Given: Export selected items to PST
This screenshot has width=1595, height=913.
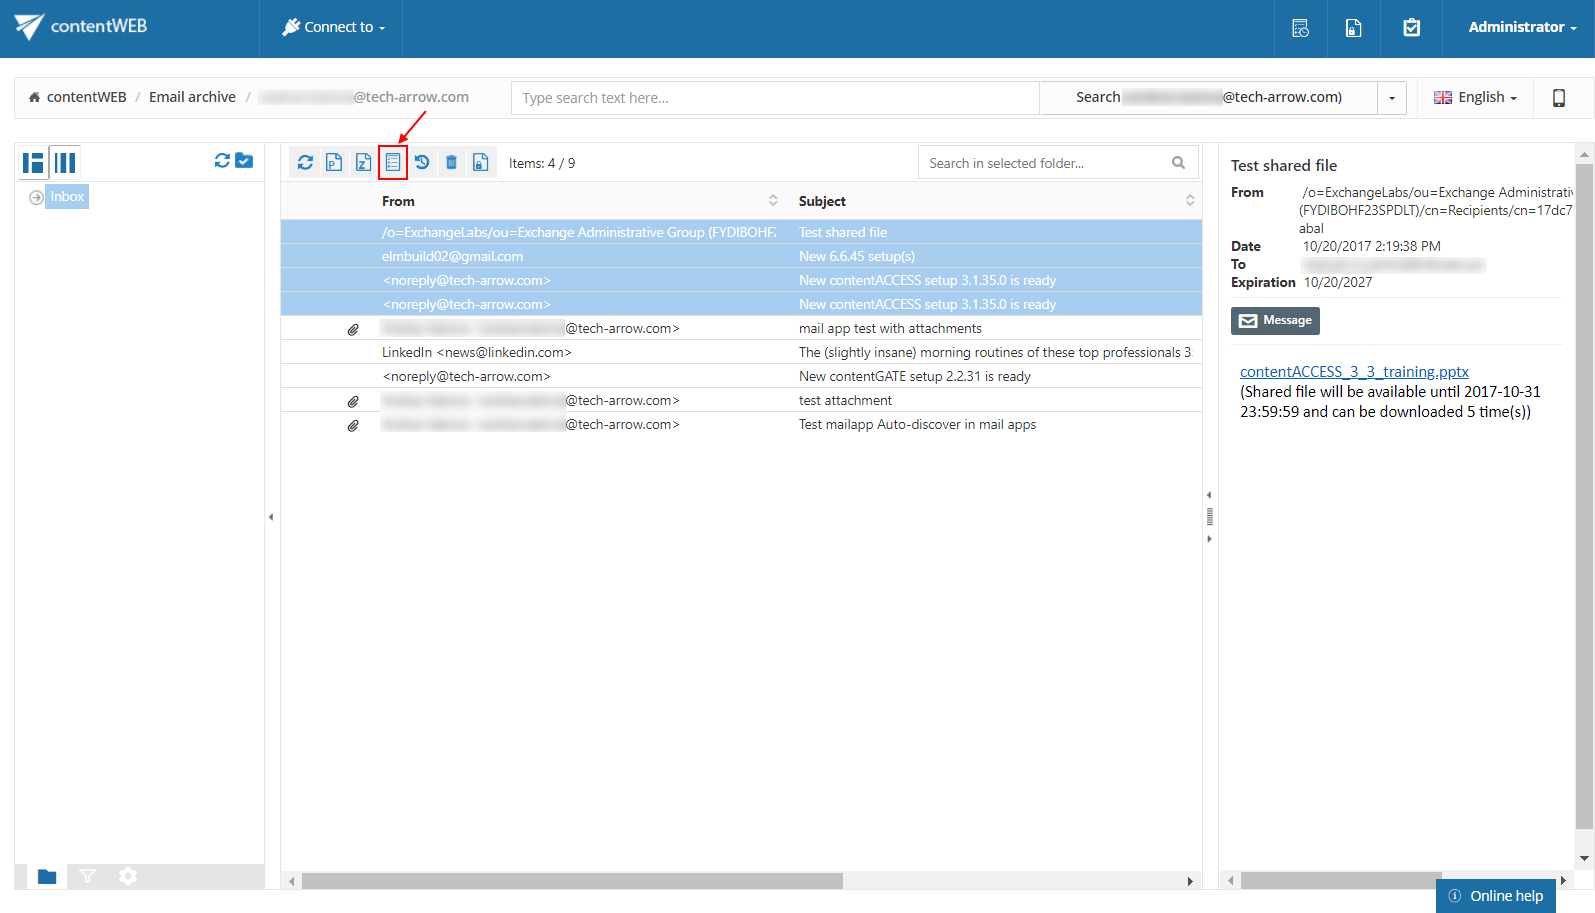Looking at the screenshot, I should pos(334,162).
